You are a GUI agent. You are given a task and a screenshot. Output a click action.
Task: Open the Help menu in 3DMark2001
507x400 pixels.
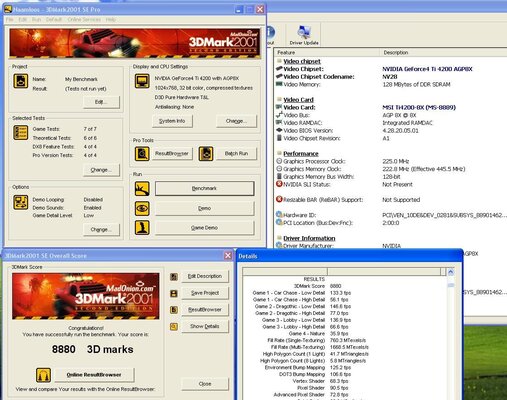pyautogui.click(x=111, y=20)
